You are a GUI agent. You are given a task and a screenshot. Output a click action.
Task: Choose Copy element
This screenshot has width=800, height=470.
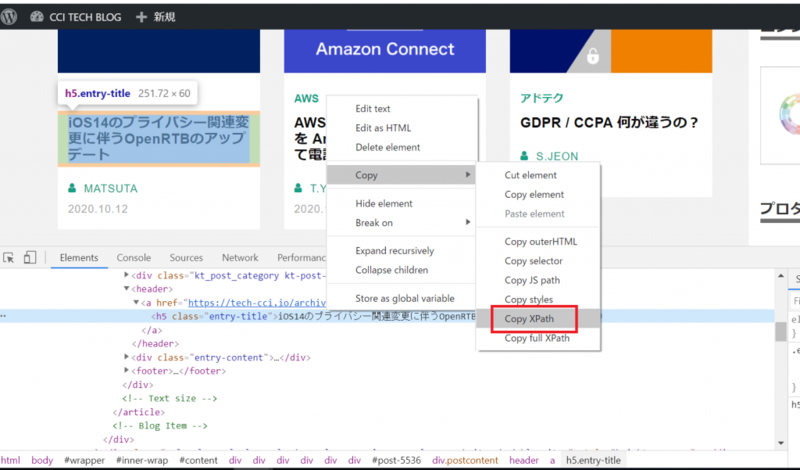tap(534, 194)
